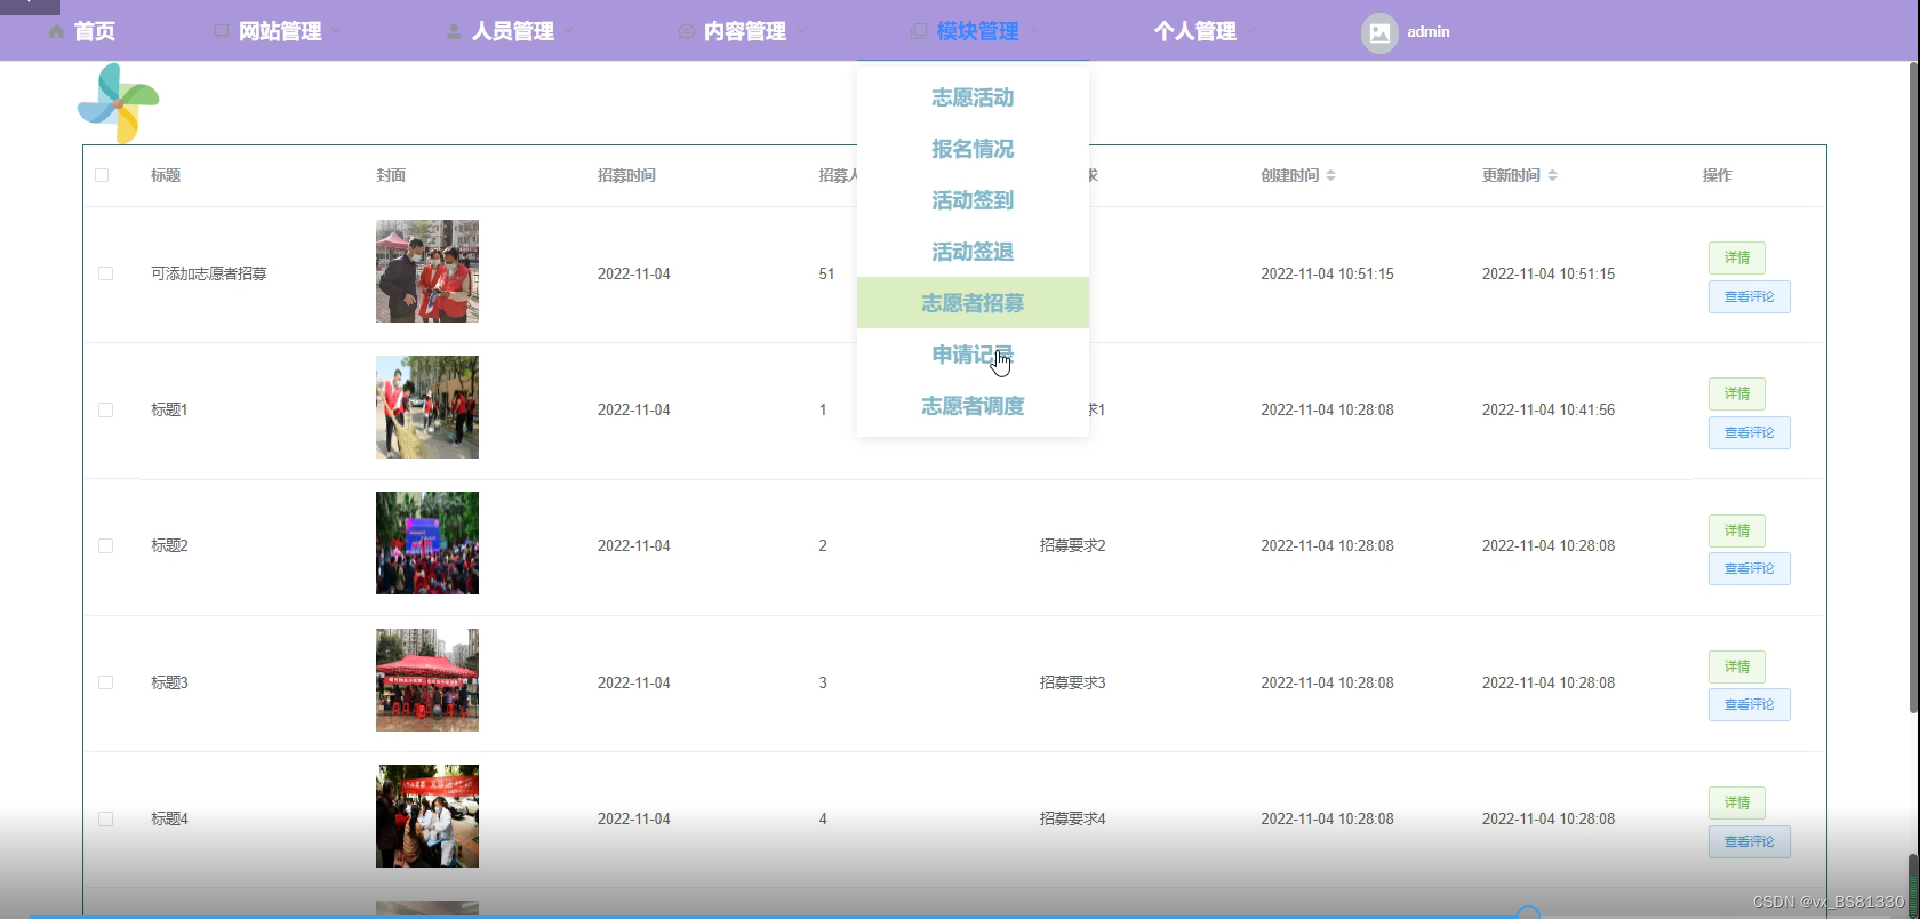Open the 人员管理 menu
Screen dimensions: 1920x919
[513, 32]
